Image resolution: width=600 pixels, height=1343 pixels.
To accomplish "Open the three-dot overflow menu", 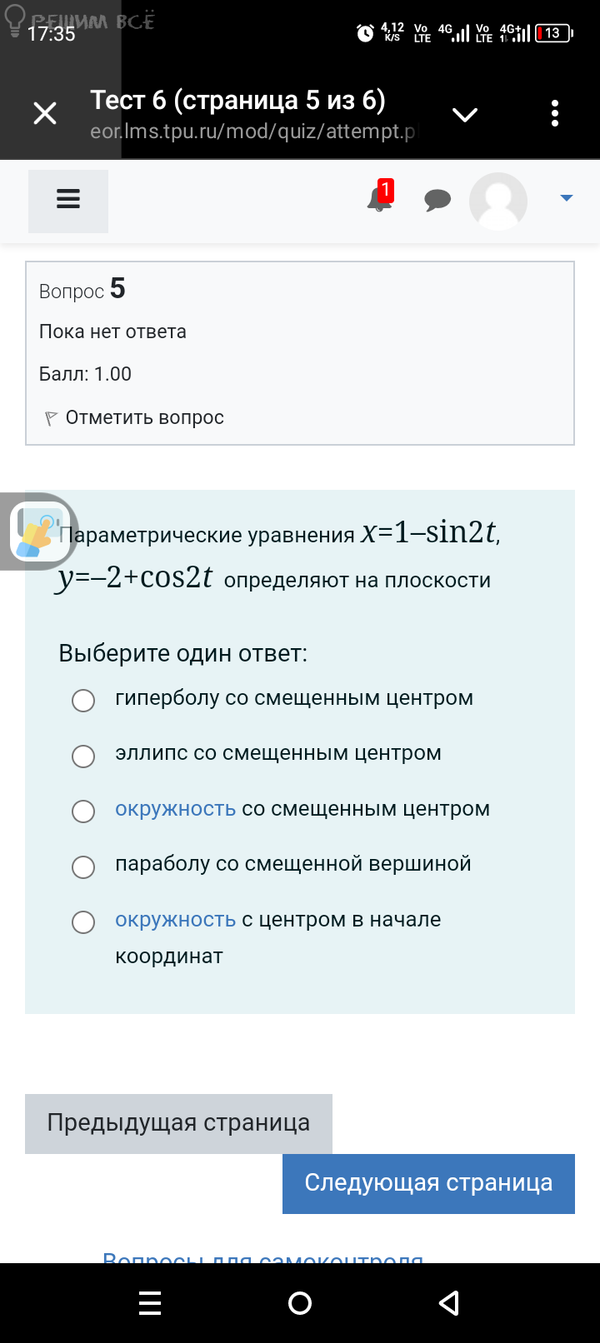I will 555,114.
